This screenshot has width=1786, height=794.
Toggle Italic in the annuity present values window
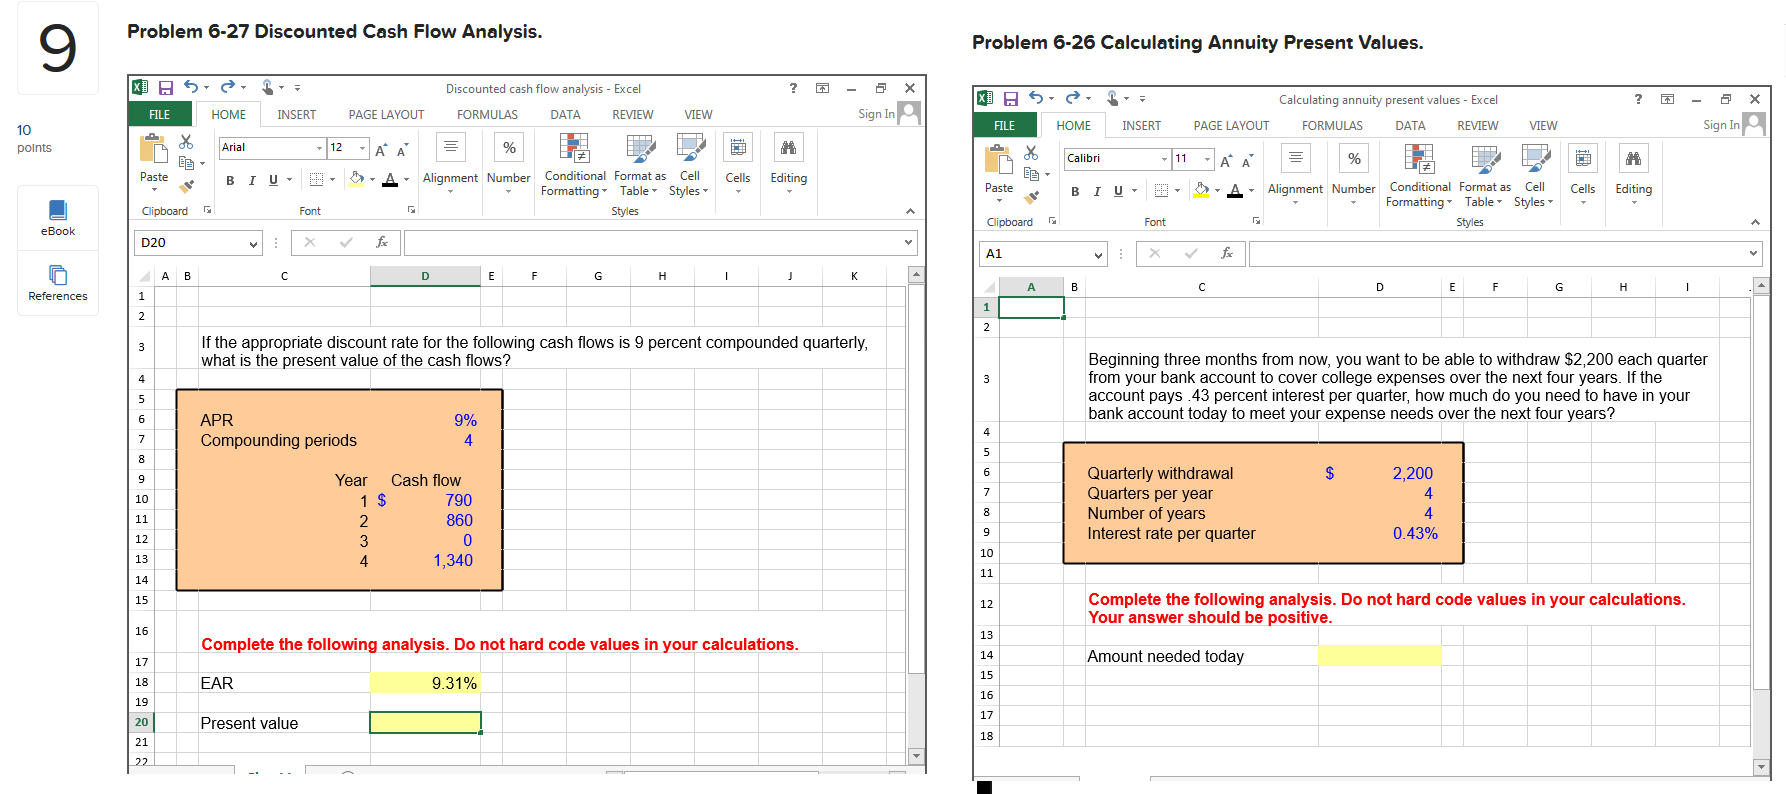coord(1097,191)
